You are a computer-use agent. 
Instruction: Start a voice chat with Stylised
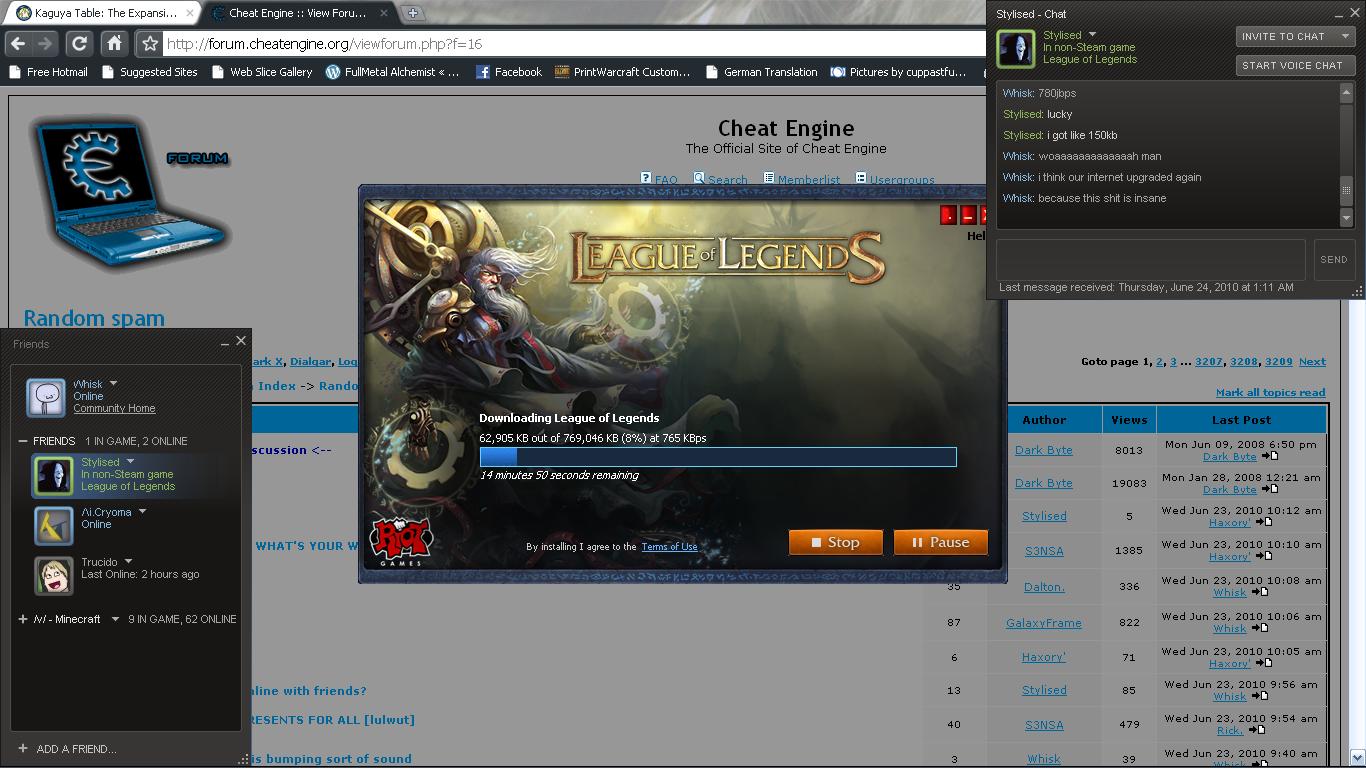tap(1295, 65)
